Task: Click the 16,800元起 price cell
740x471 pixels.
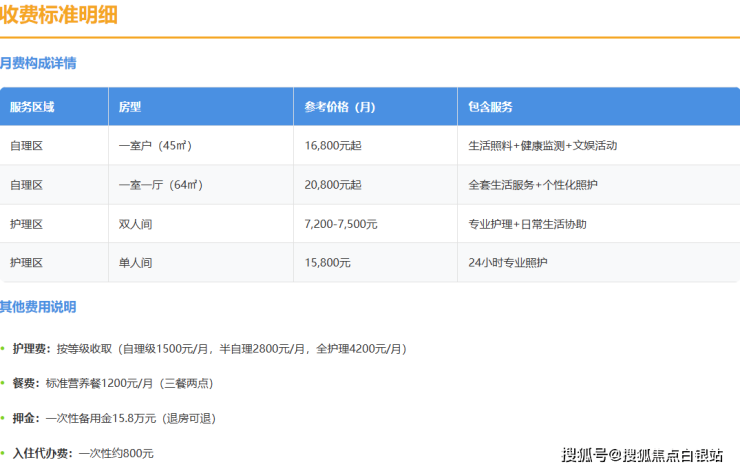Action: [x=333, y=146]
